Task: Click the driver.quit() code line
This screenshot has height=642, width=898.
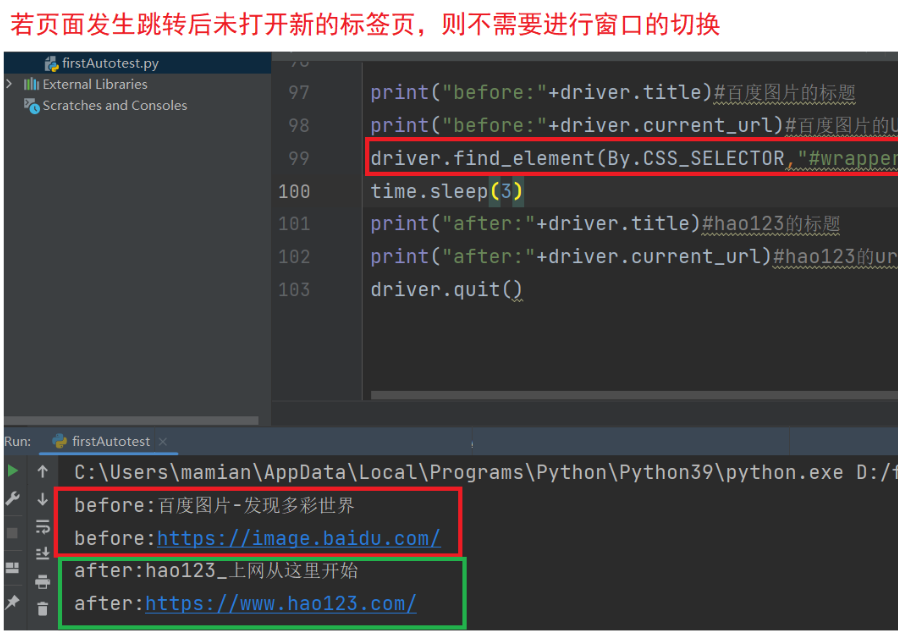Action: [x=446, y=290]
